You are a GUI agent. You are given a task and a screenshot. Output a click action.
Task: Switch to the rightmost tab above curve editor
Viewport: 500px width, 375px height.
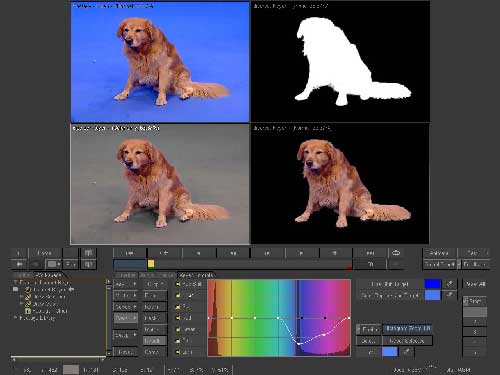[196, 275]
